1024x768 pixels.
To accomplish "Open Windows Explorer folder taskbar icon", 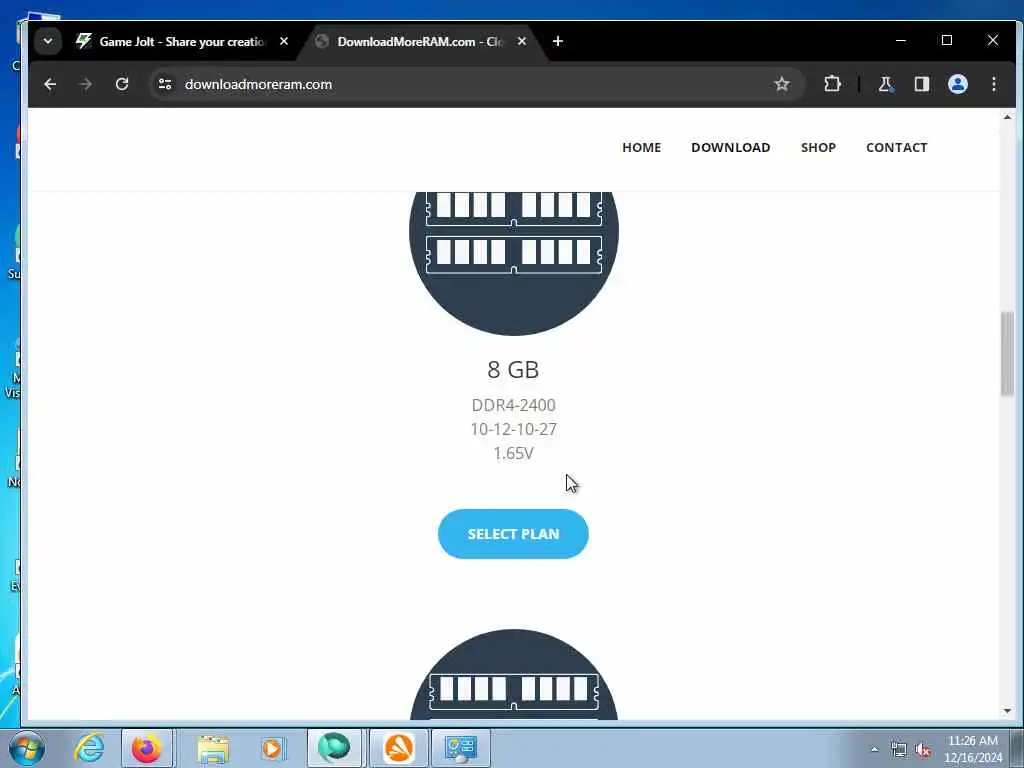I will [x=213, y=748].
